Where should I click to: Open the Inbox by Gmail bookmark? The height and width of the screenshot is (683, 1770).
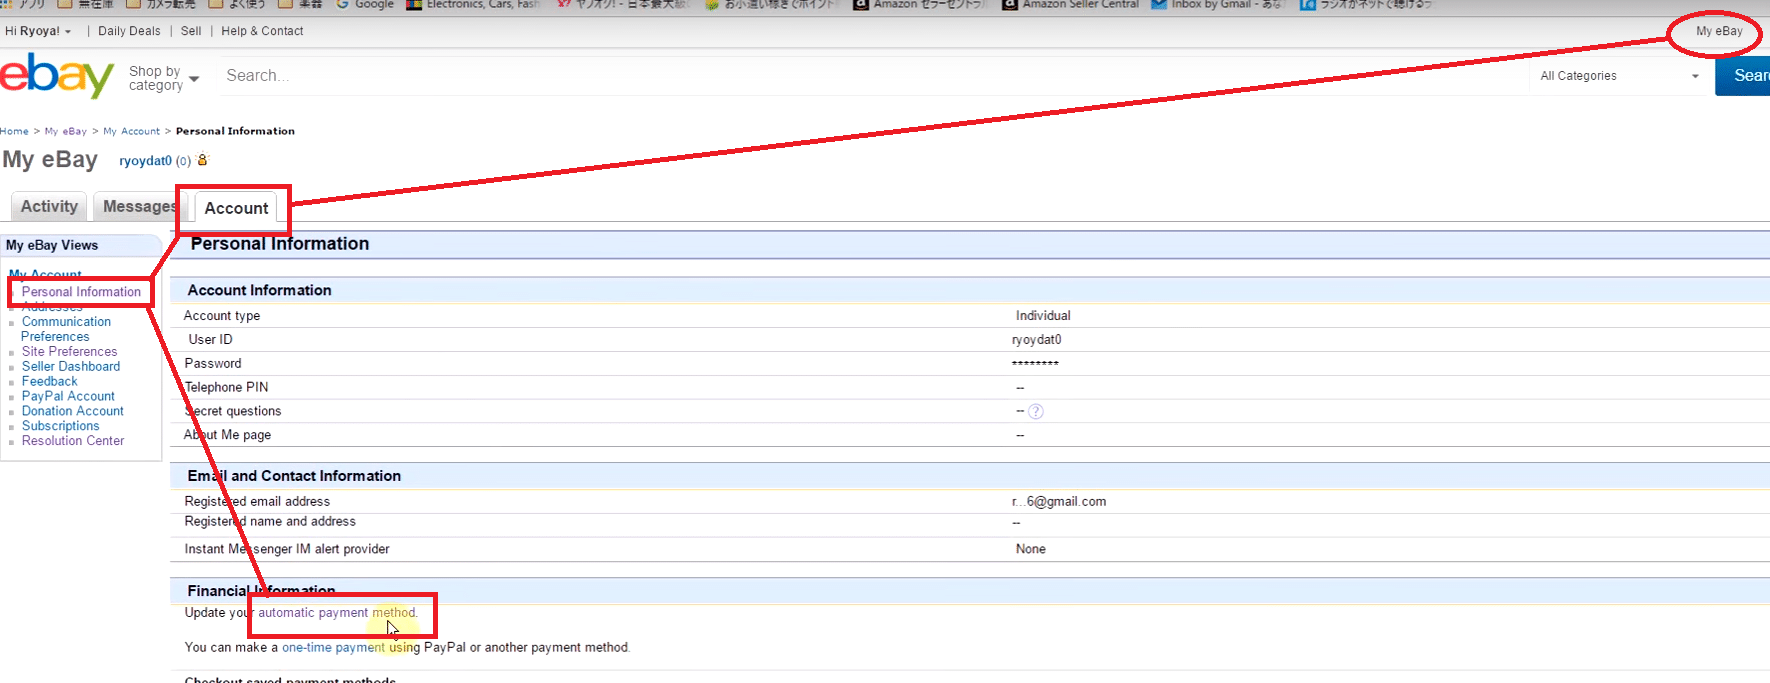click(x=1218, y=4)
